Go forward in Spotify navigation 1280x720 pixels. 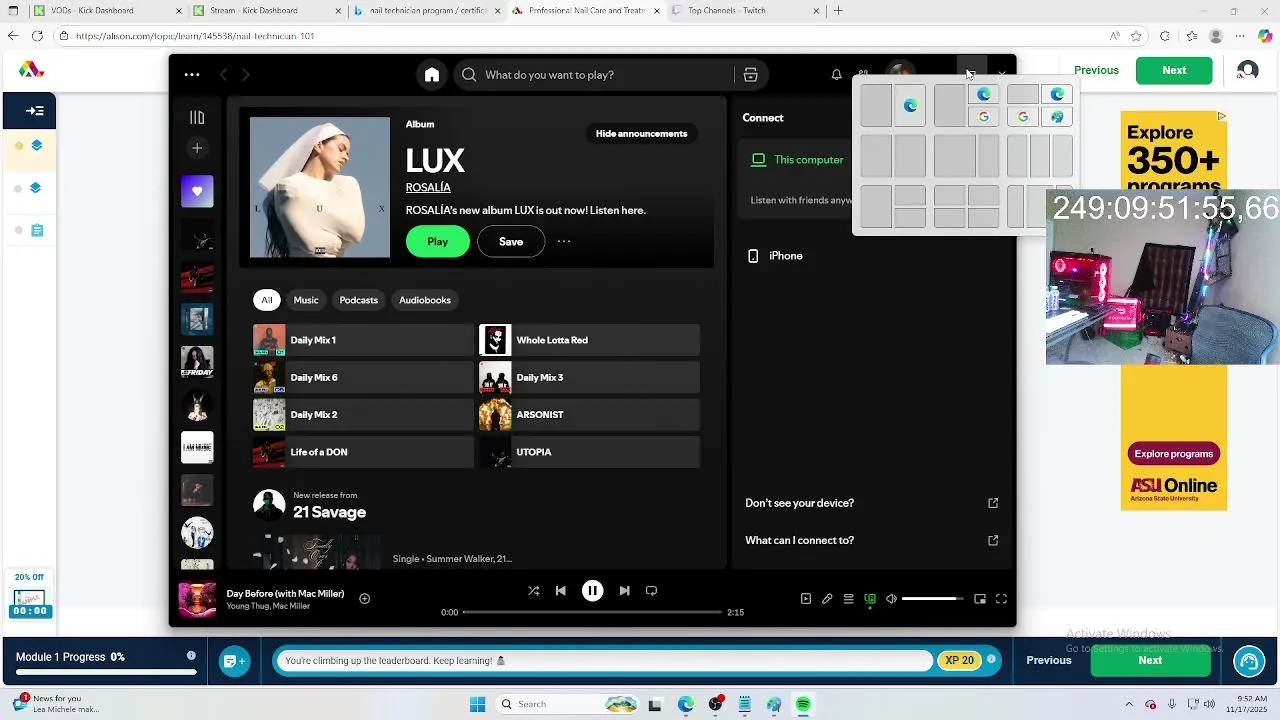click(245, 75)
